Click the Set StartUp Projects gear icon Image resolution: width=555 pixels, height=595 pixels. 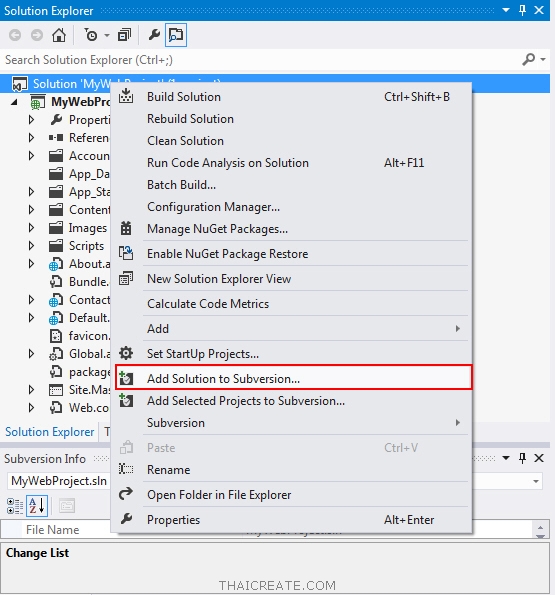point(126,353)
